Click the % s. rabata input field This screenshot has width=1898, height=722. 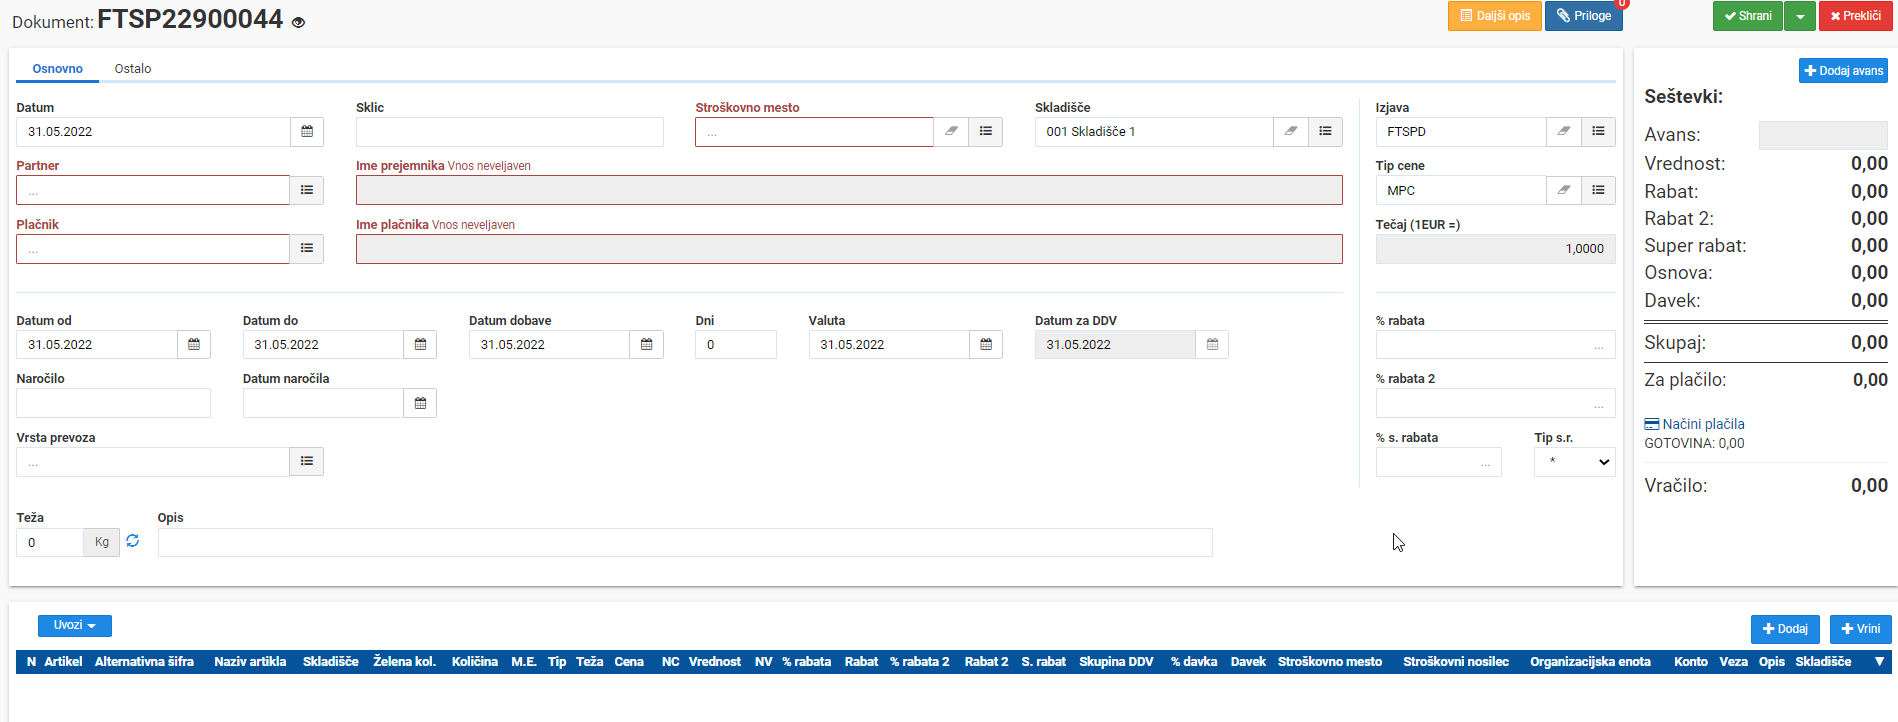coord(1438,462)
